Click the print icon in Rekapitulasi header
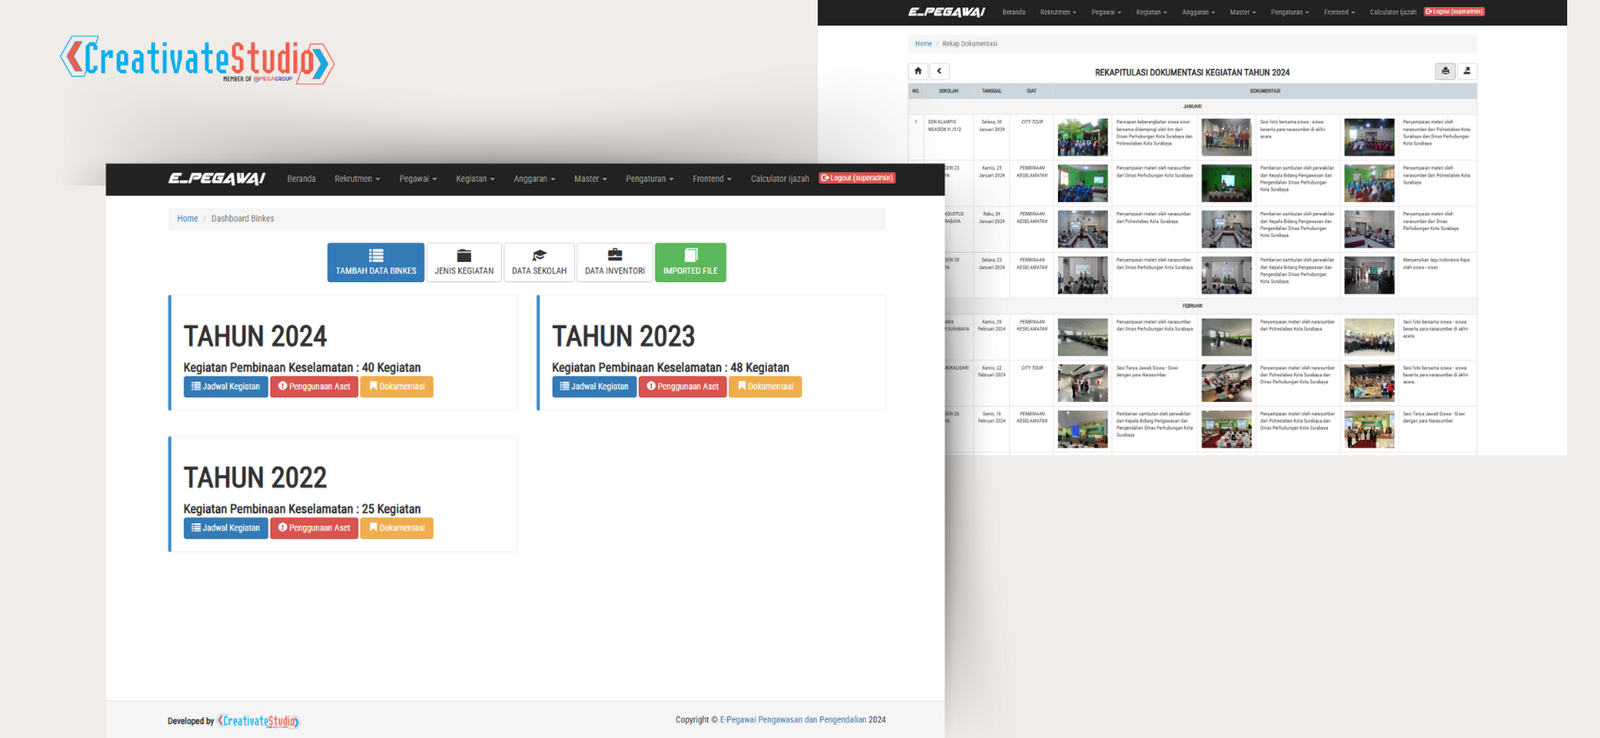 (x=1445, y=71)
